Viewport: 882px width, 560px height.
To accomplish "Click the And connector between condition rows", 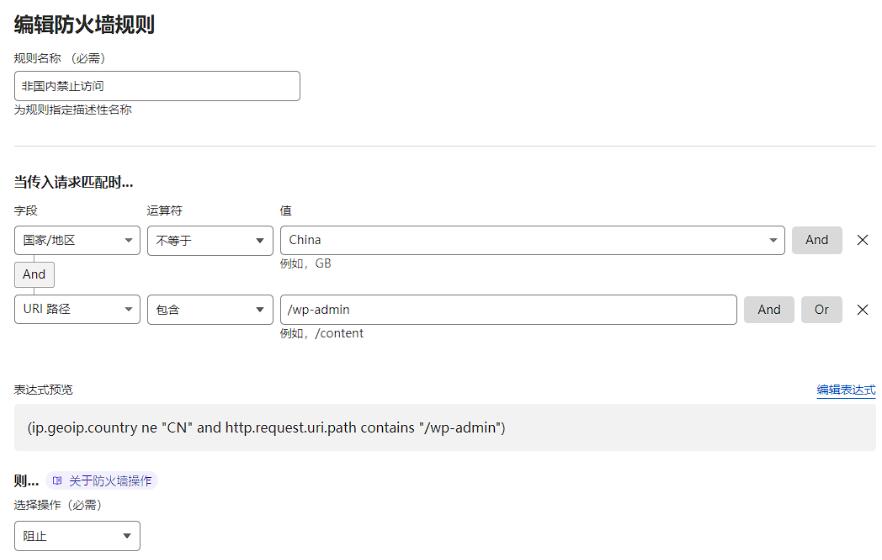I will [34, 274].
